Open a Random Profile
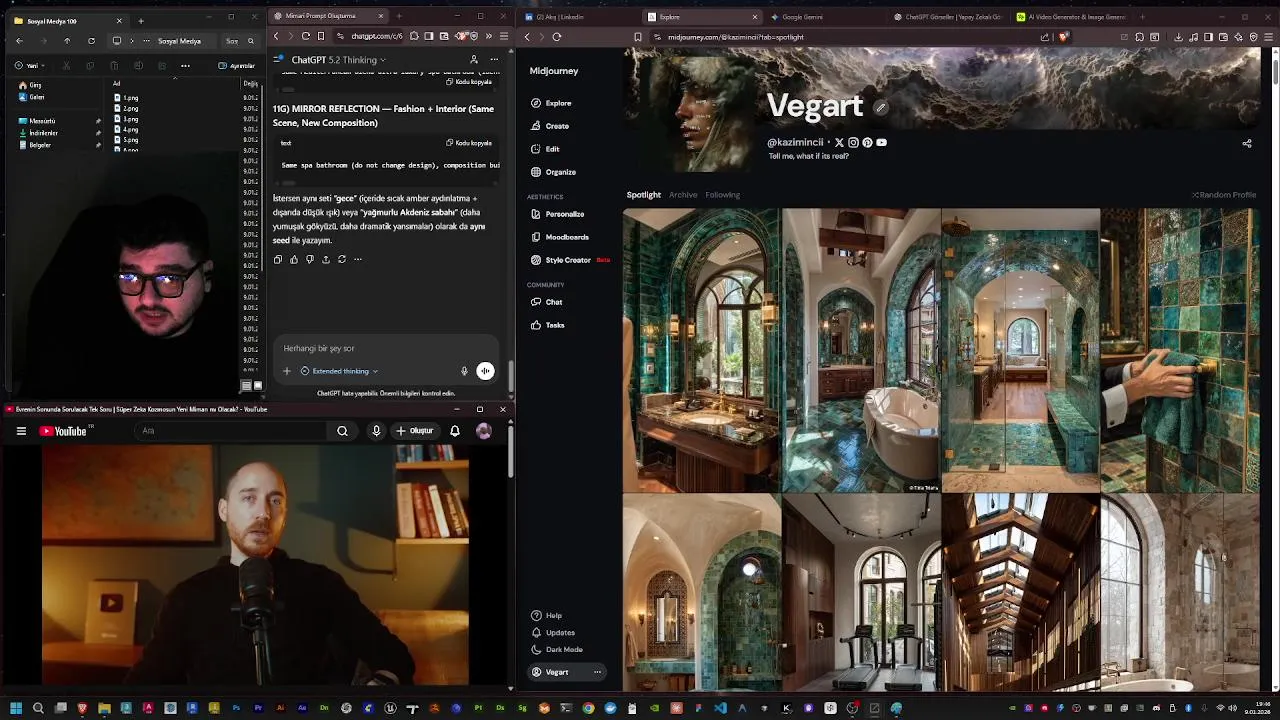The image size is (1280, 720). click(1224, 195)
